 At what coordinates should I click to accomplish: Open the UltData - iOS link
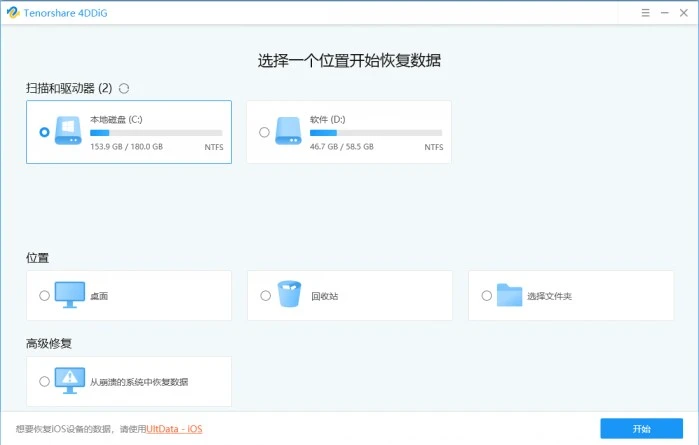tap(174, 429)
